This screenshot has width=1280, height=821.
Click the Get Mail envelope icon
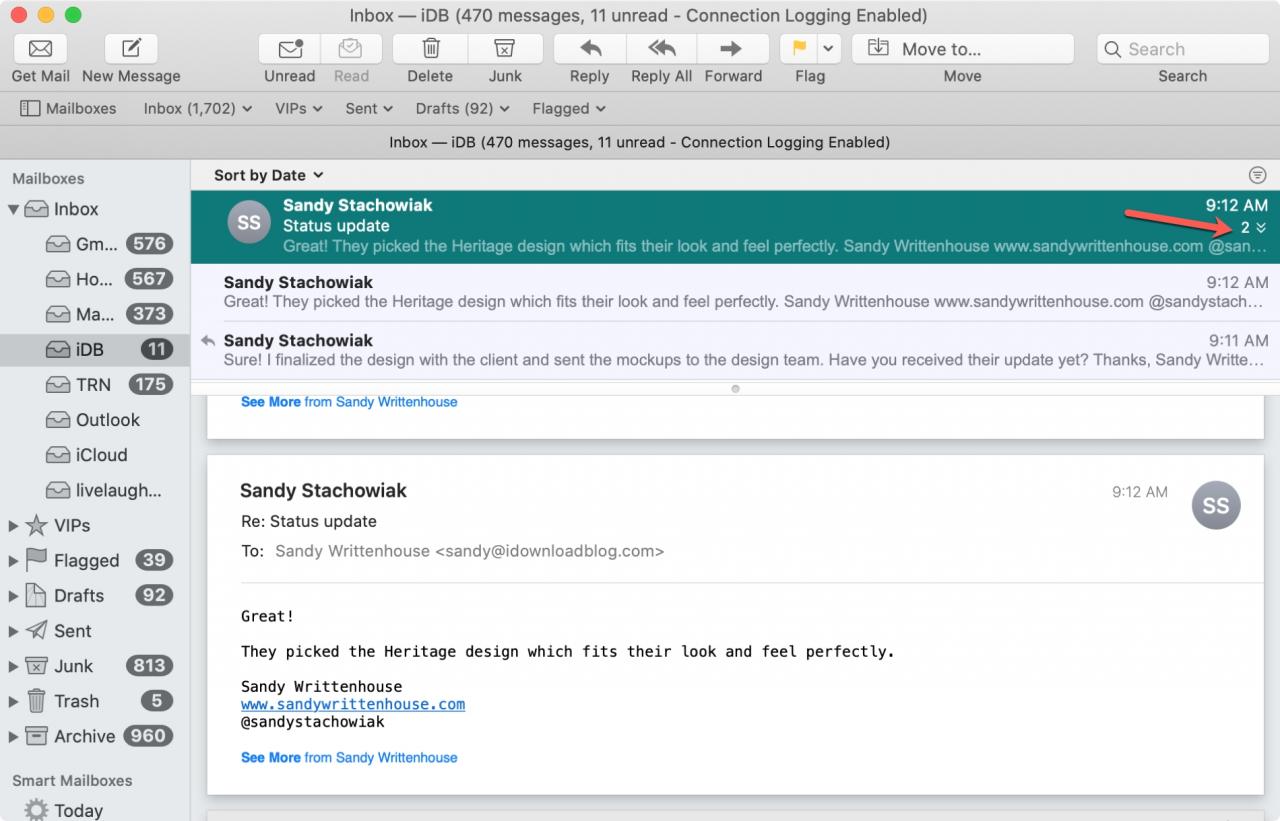(41, 48)
